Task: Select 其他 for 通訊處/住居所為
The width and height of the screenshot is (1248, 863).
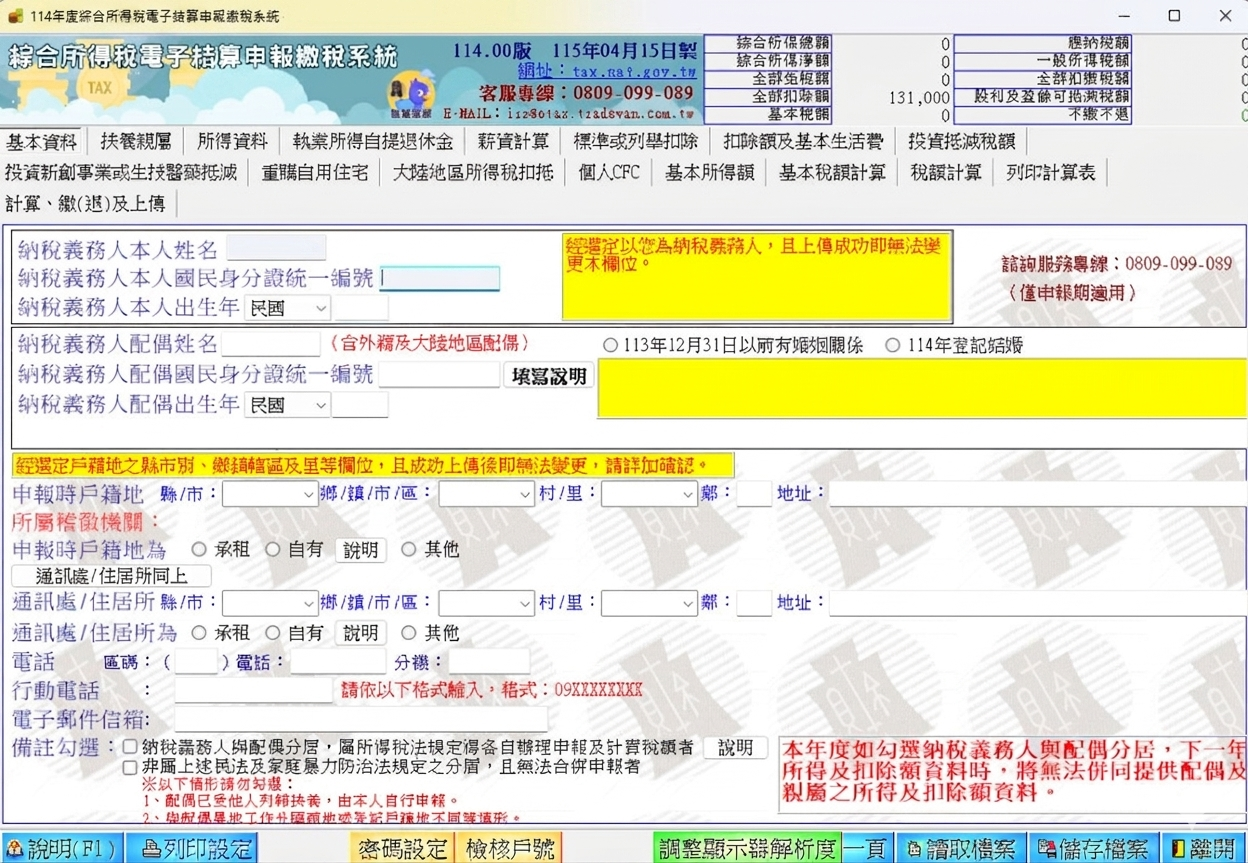Action: (x=408, y=633)
